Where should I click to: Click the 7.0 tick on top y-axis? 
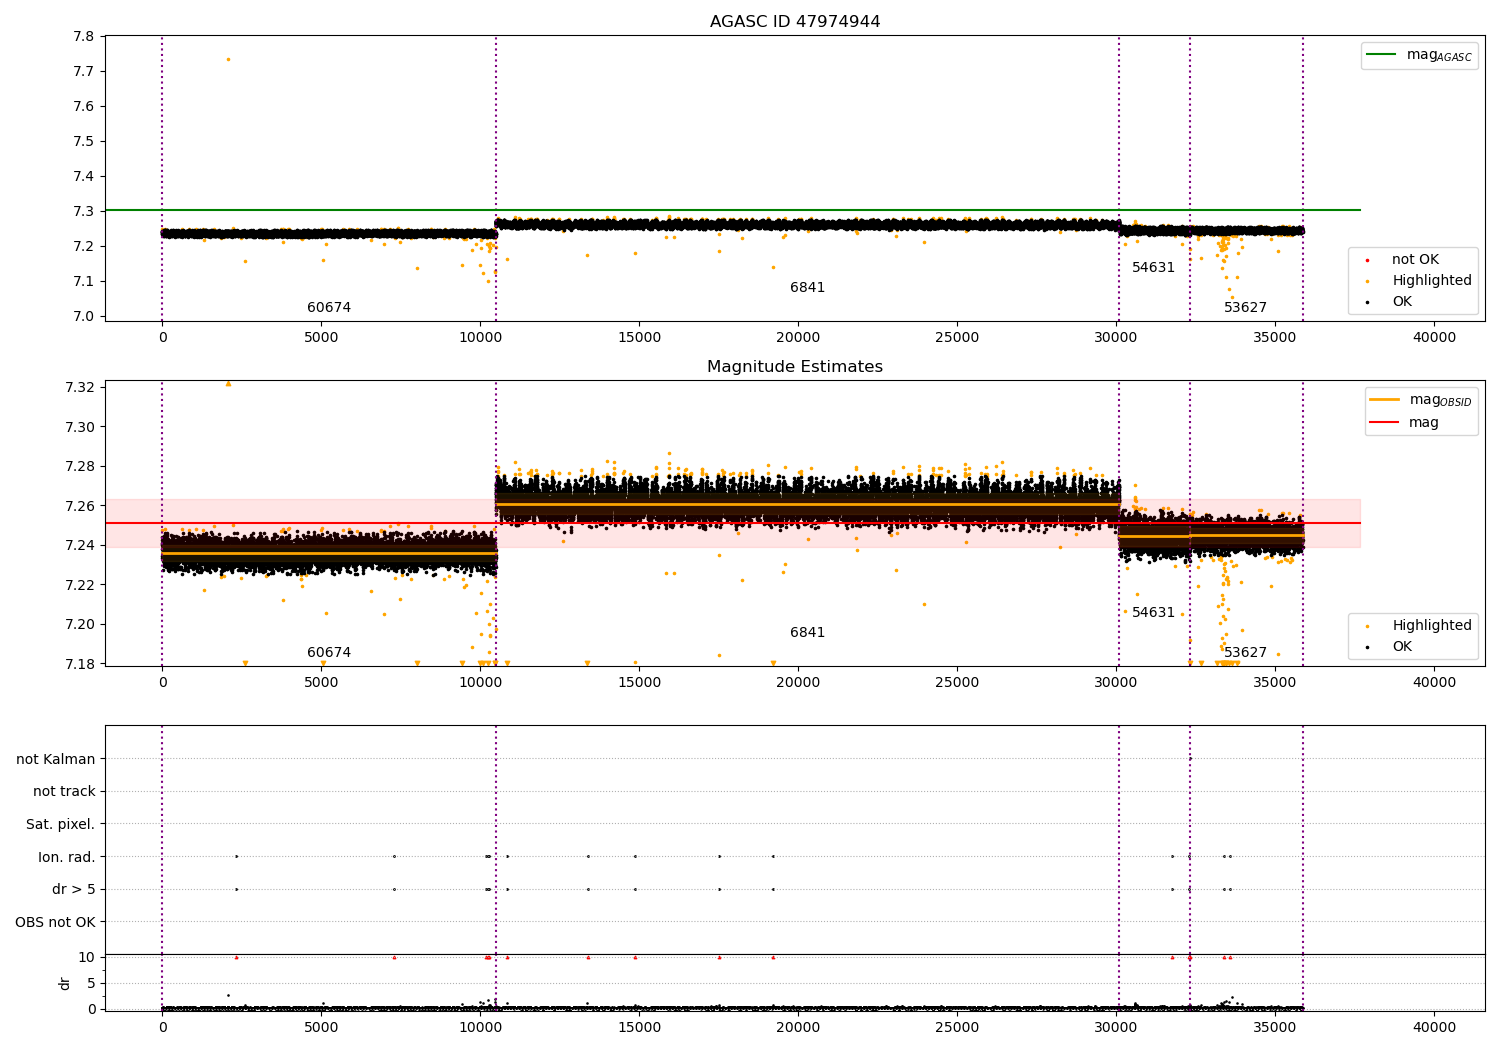coord(84,316)
